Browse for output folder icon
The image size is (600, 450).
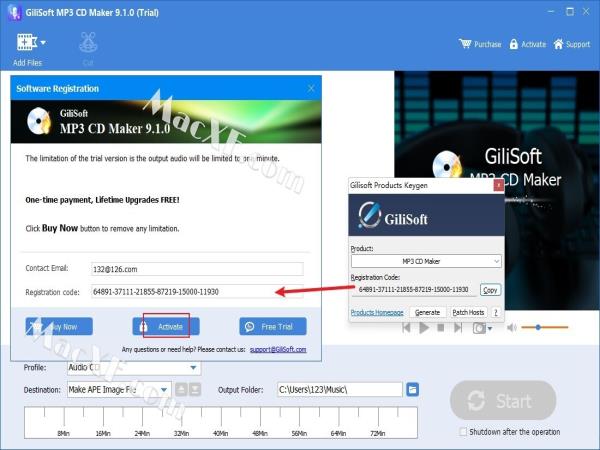412,390
